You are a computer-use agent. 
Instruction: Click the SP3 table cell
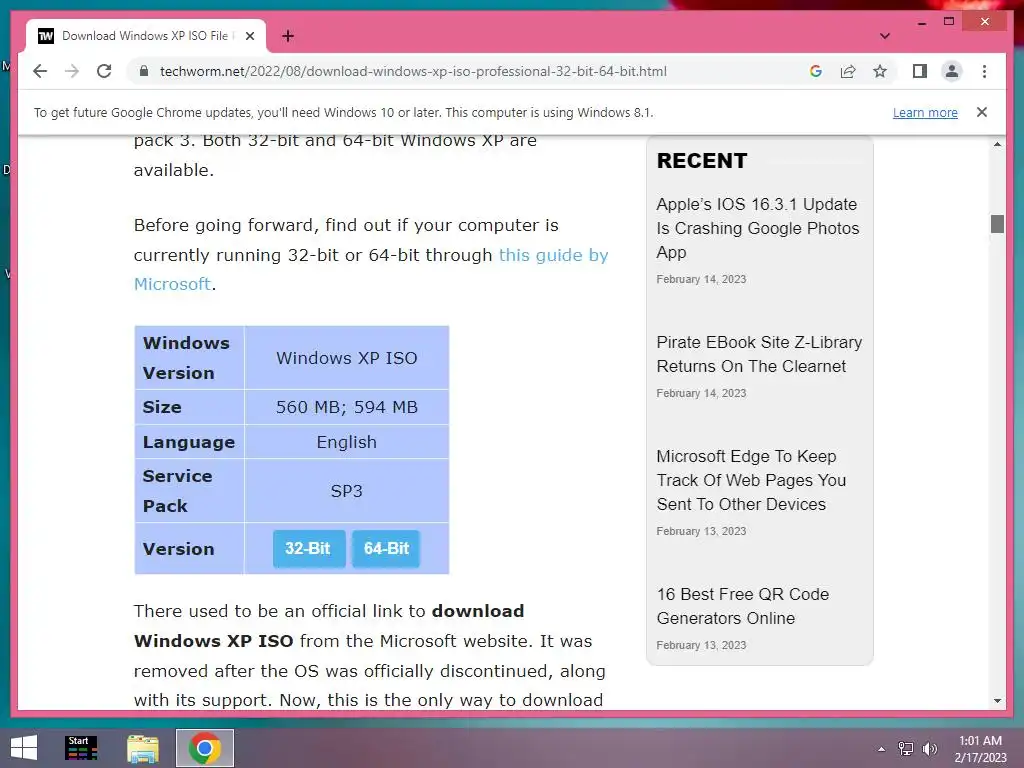[x=347, y=490]
